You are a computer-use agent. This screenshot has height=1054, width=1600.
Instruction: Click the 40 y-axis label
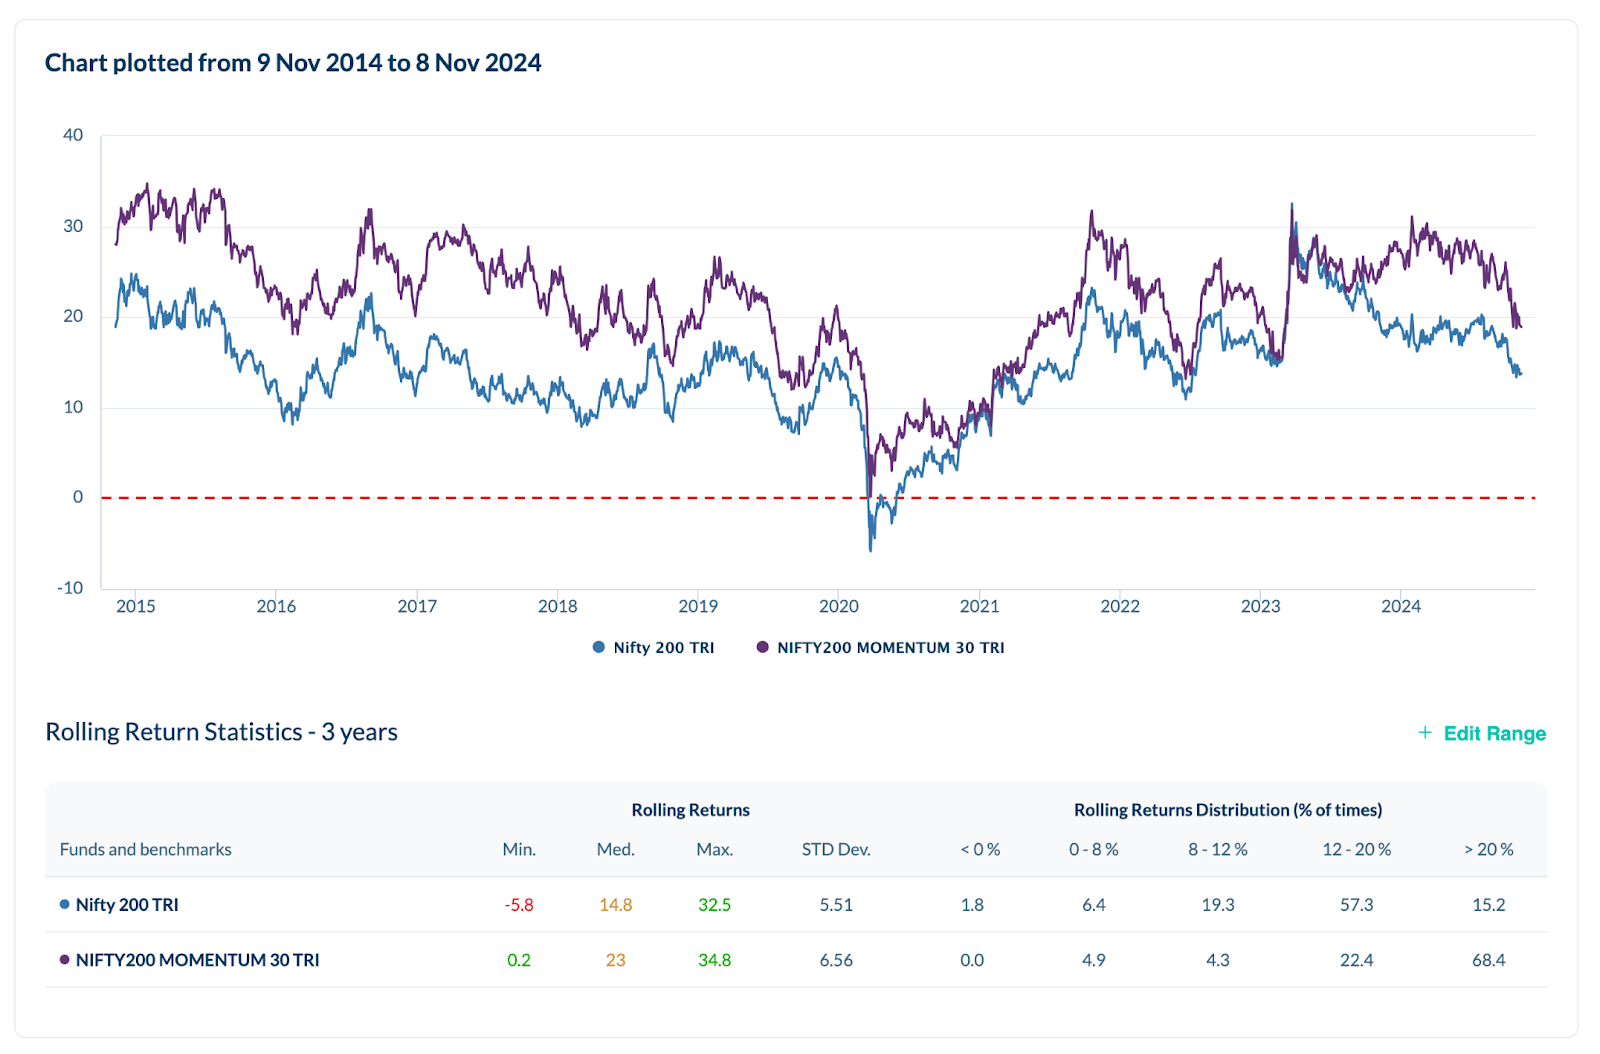(73, 135)
